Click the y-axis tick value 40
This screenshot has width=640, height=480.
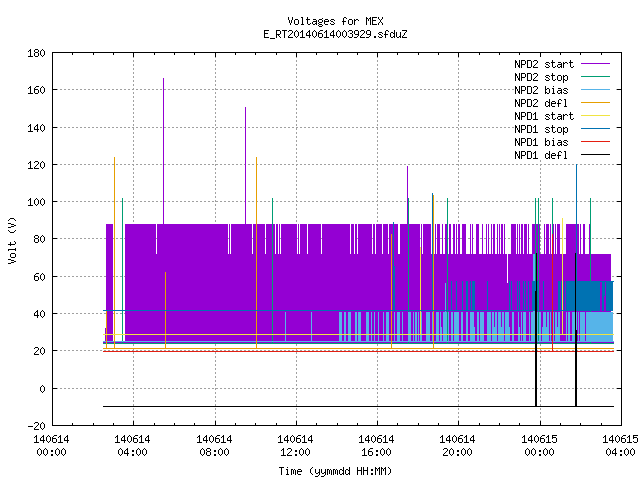tap(39, 314)
